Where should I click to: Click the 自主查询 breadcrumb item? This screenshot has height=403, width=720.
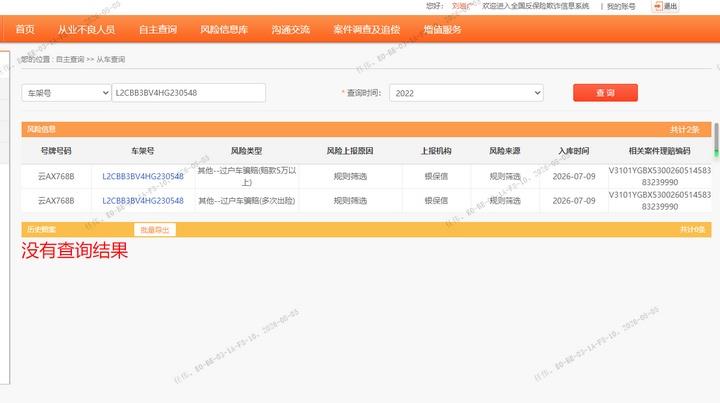(x=70, y=60)
